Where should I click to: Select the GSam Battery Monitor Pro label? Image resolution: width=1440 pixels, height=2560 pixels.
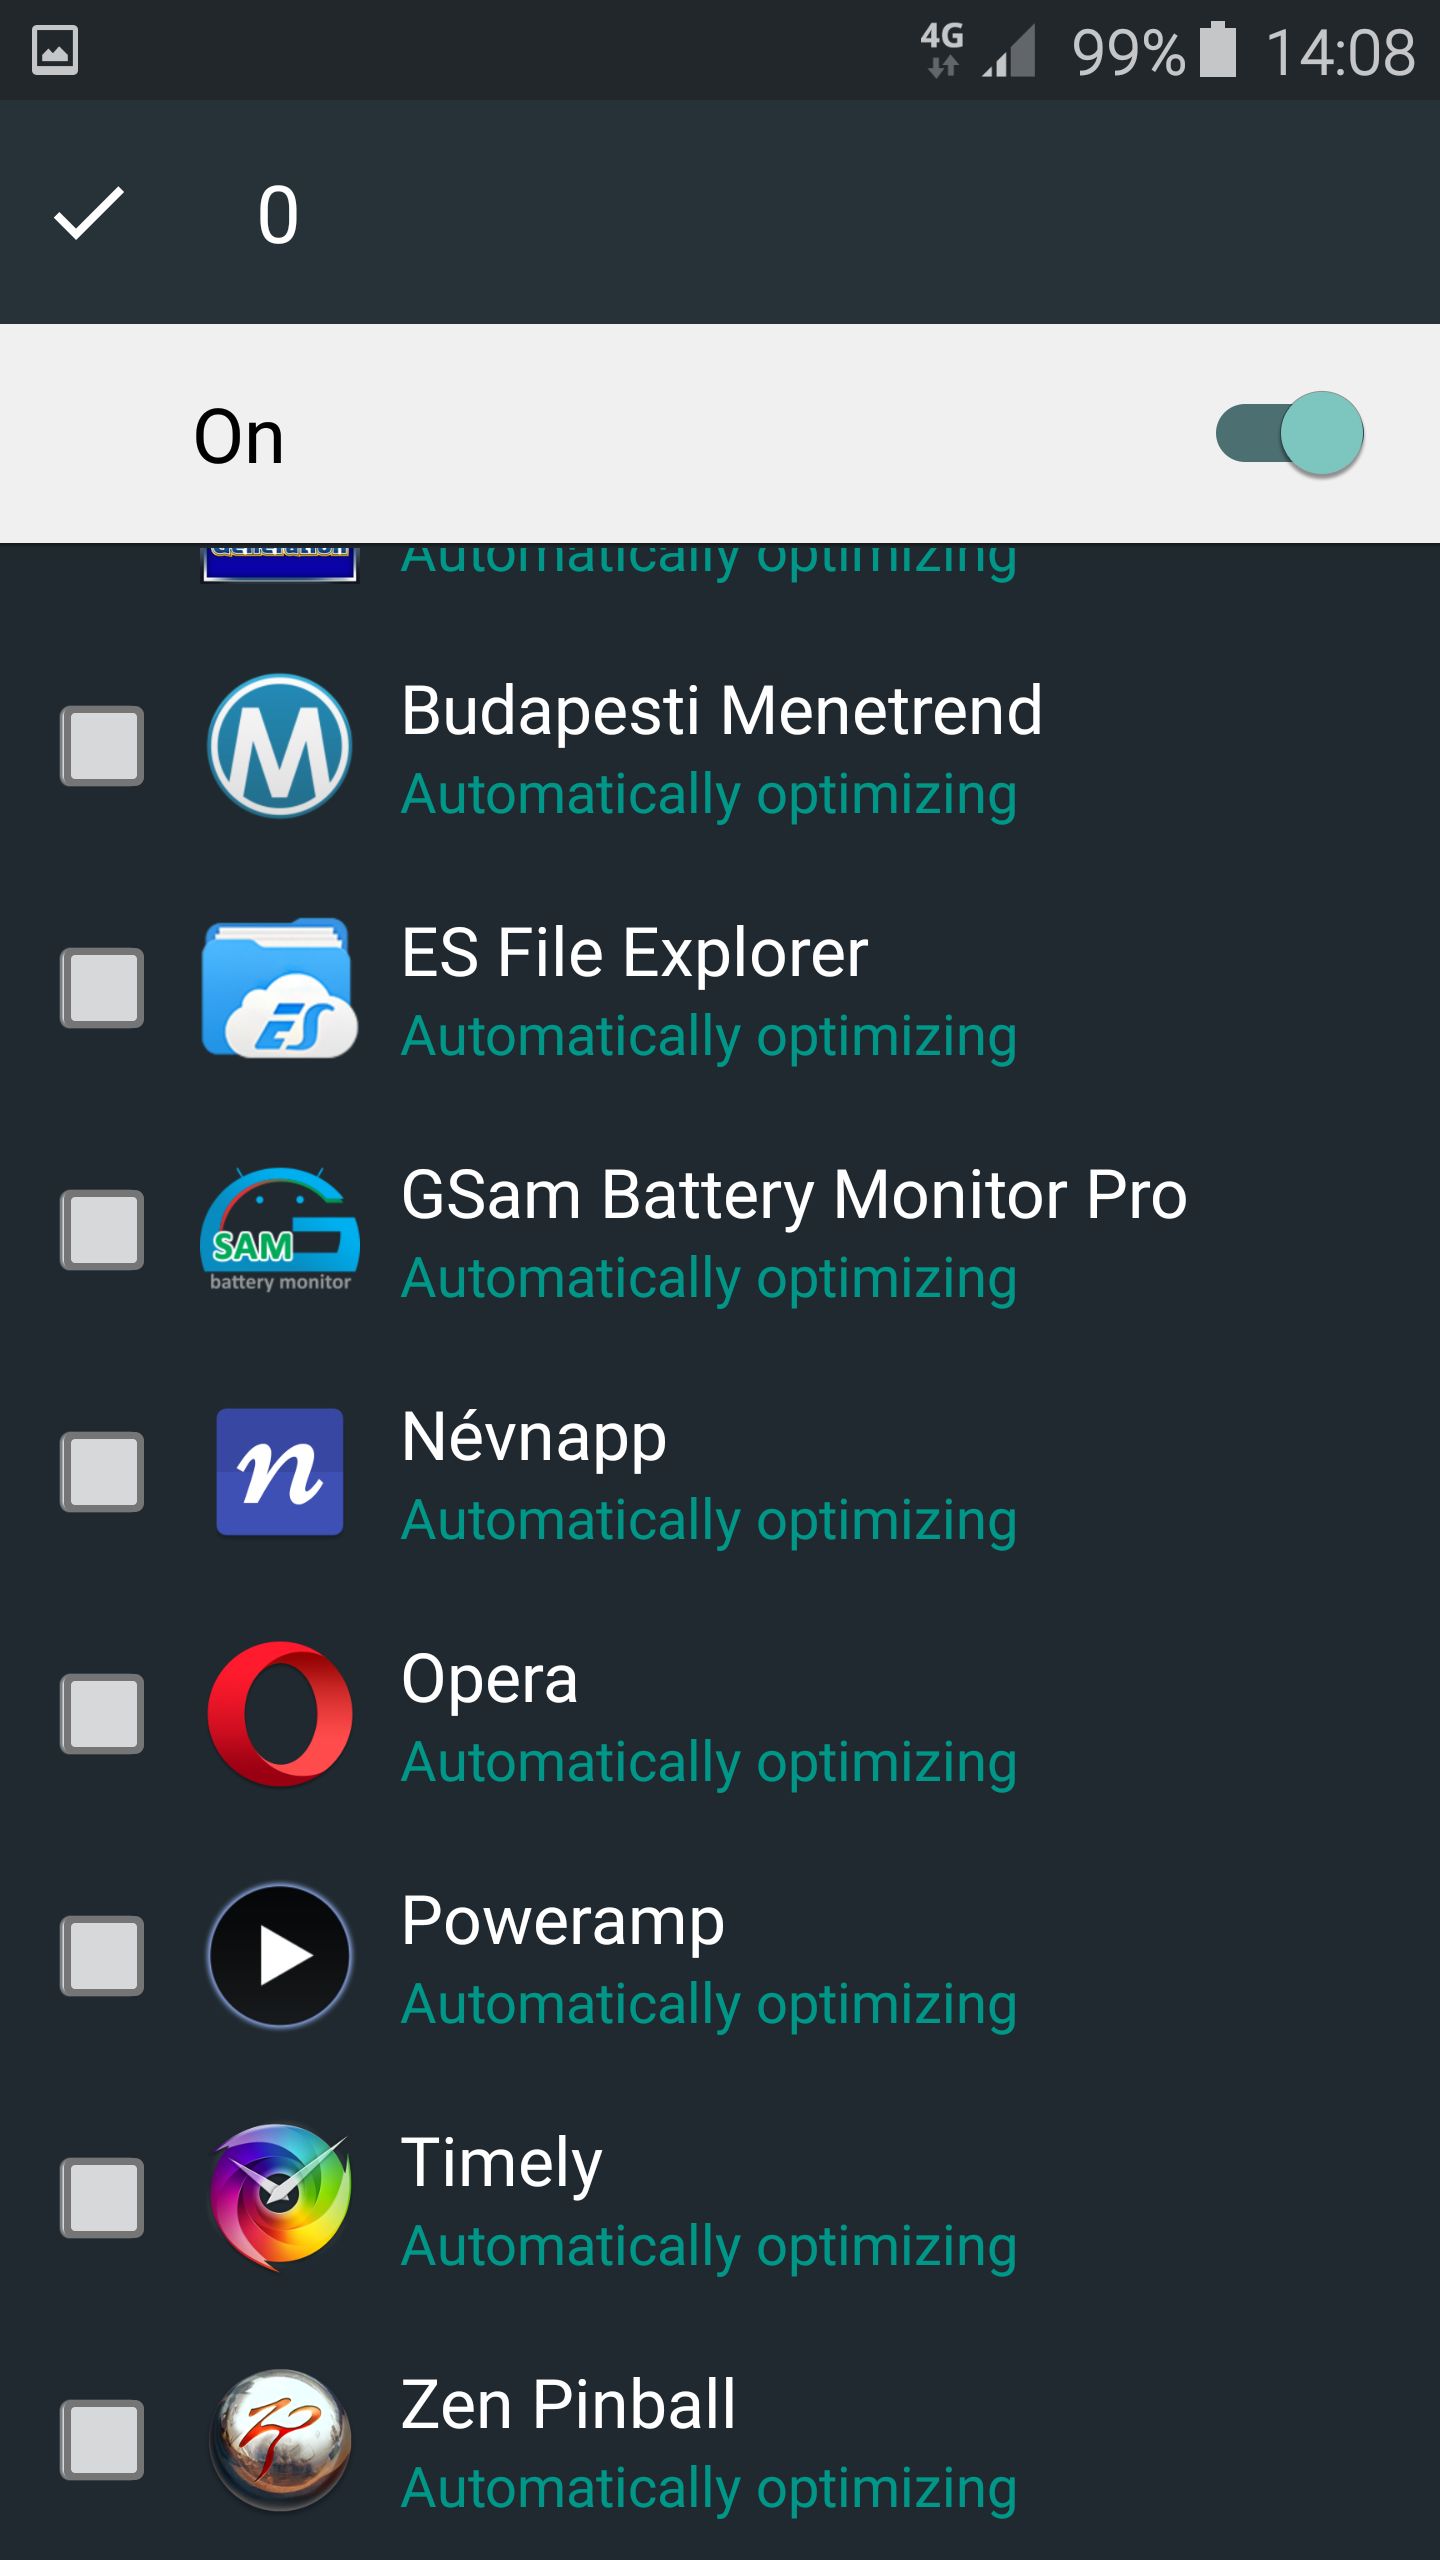click(x=794, y=1196)
